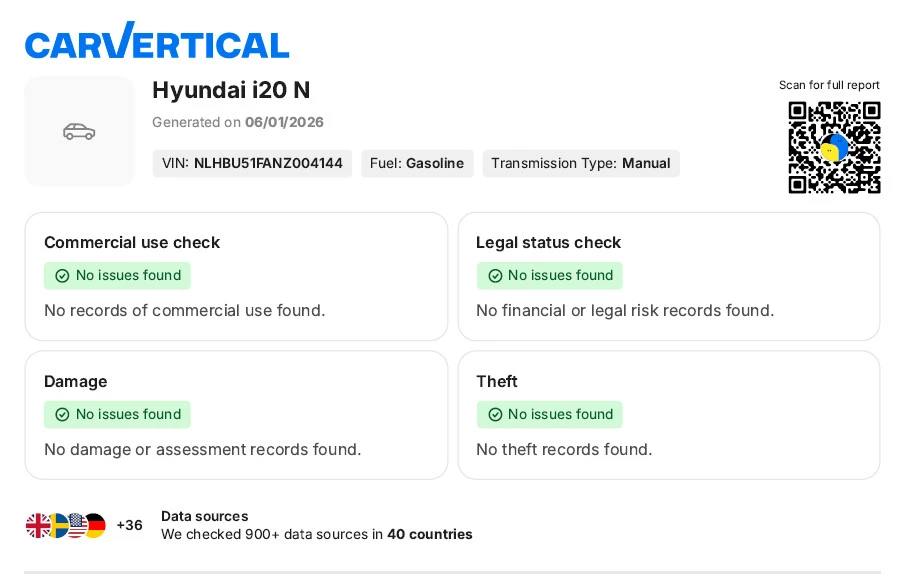Click the Fuel: Gasoline badge
This screenshot has width=902, height=575.
tap(417, 163)
